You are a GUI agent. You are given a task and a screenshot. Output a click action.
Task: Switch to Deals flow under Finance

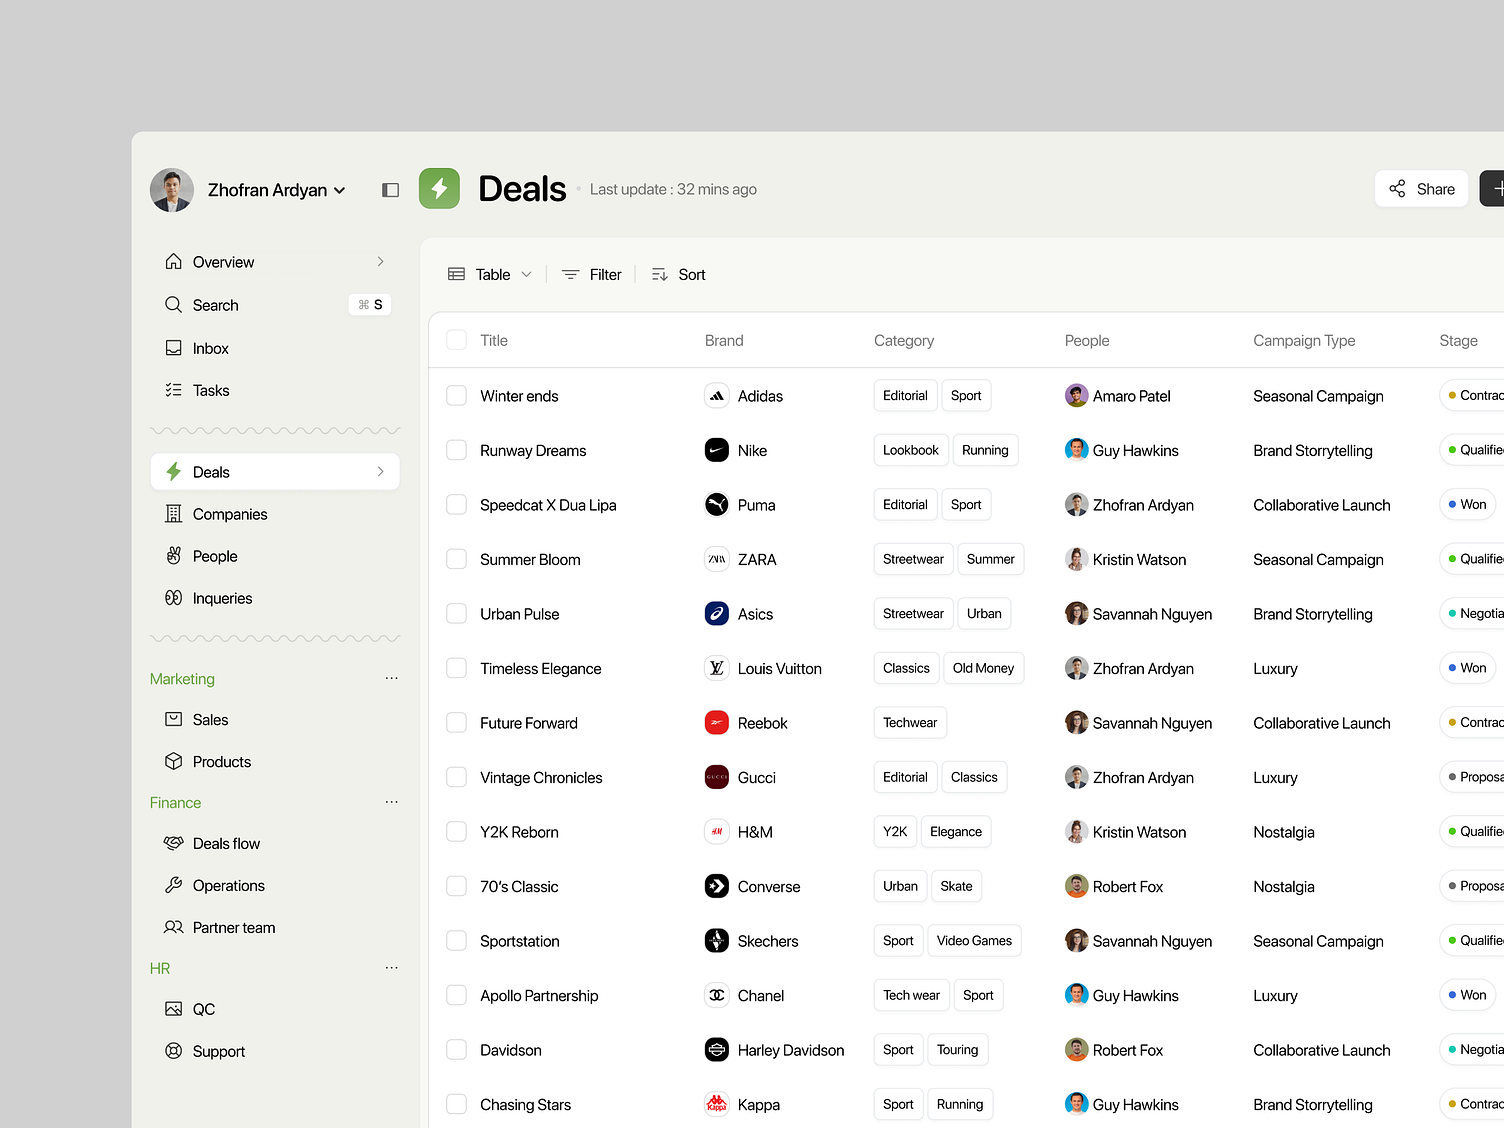(x=226, y=843)
